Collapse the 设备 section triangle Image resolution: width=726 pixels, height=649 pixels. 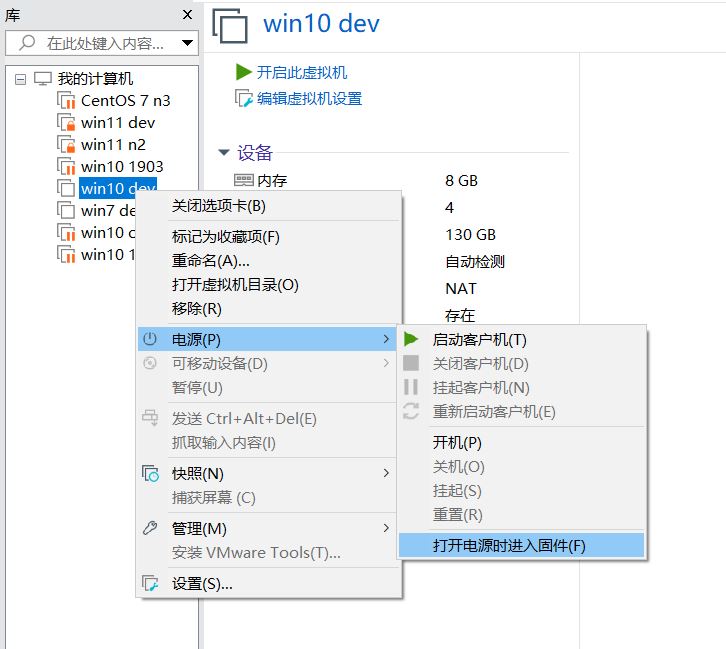(224, 152)
